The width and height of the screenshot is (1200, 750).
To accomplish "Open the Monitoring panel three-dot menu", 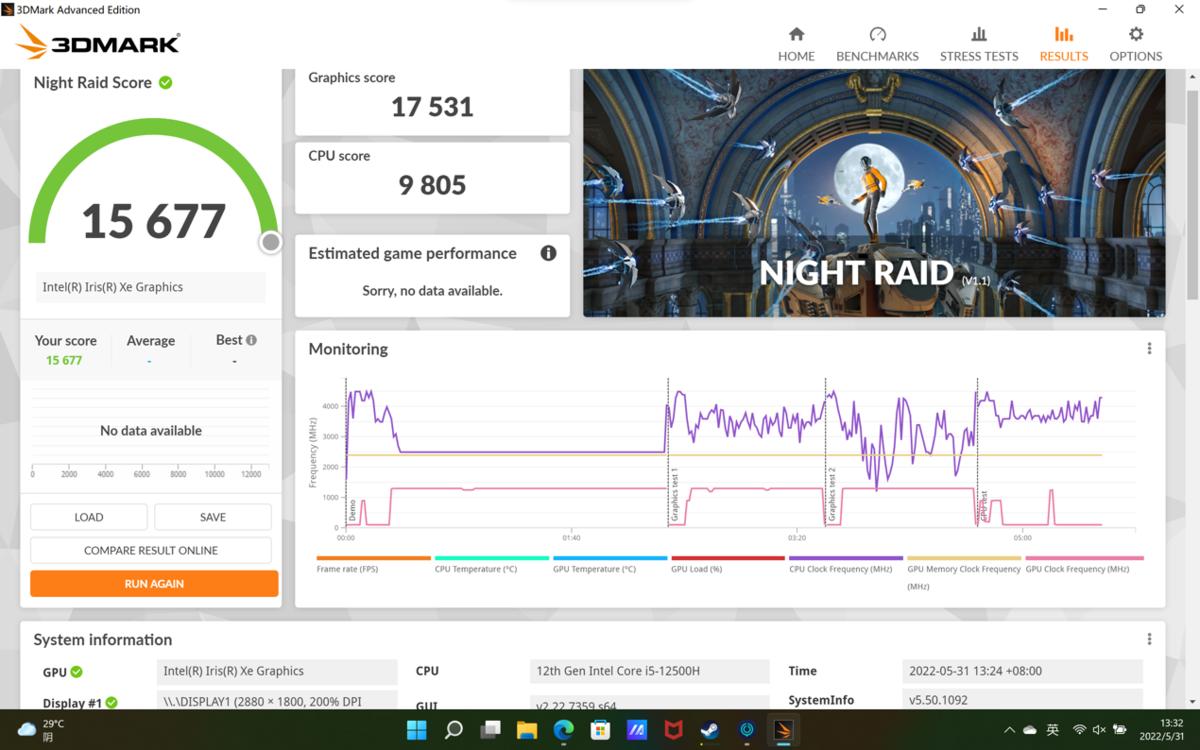I will pos(1149,348).
